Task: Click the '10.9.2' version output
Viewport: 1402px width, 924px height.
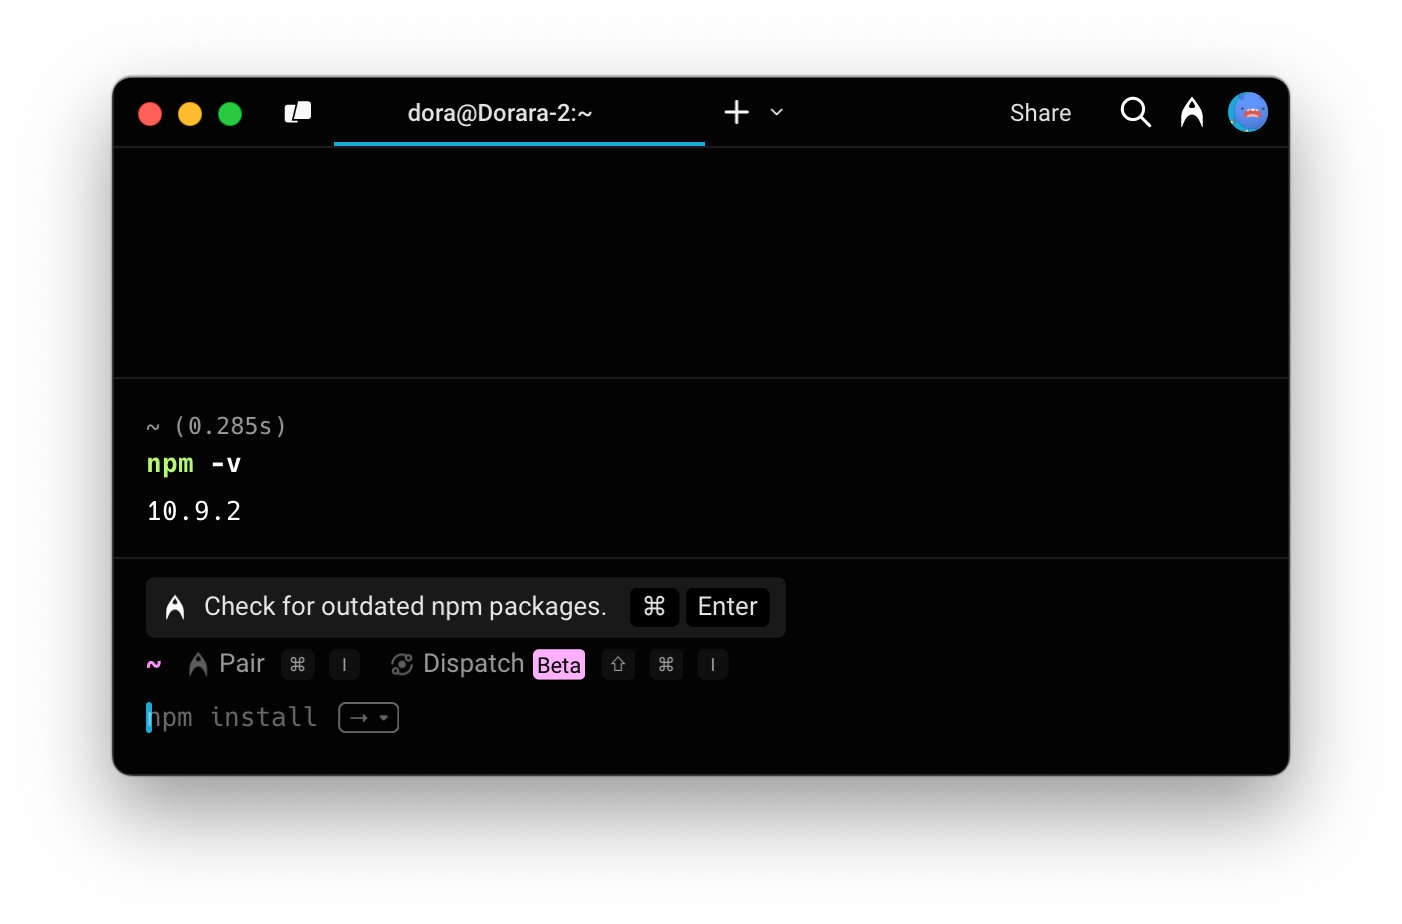Action: tap(194, 511)
